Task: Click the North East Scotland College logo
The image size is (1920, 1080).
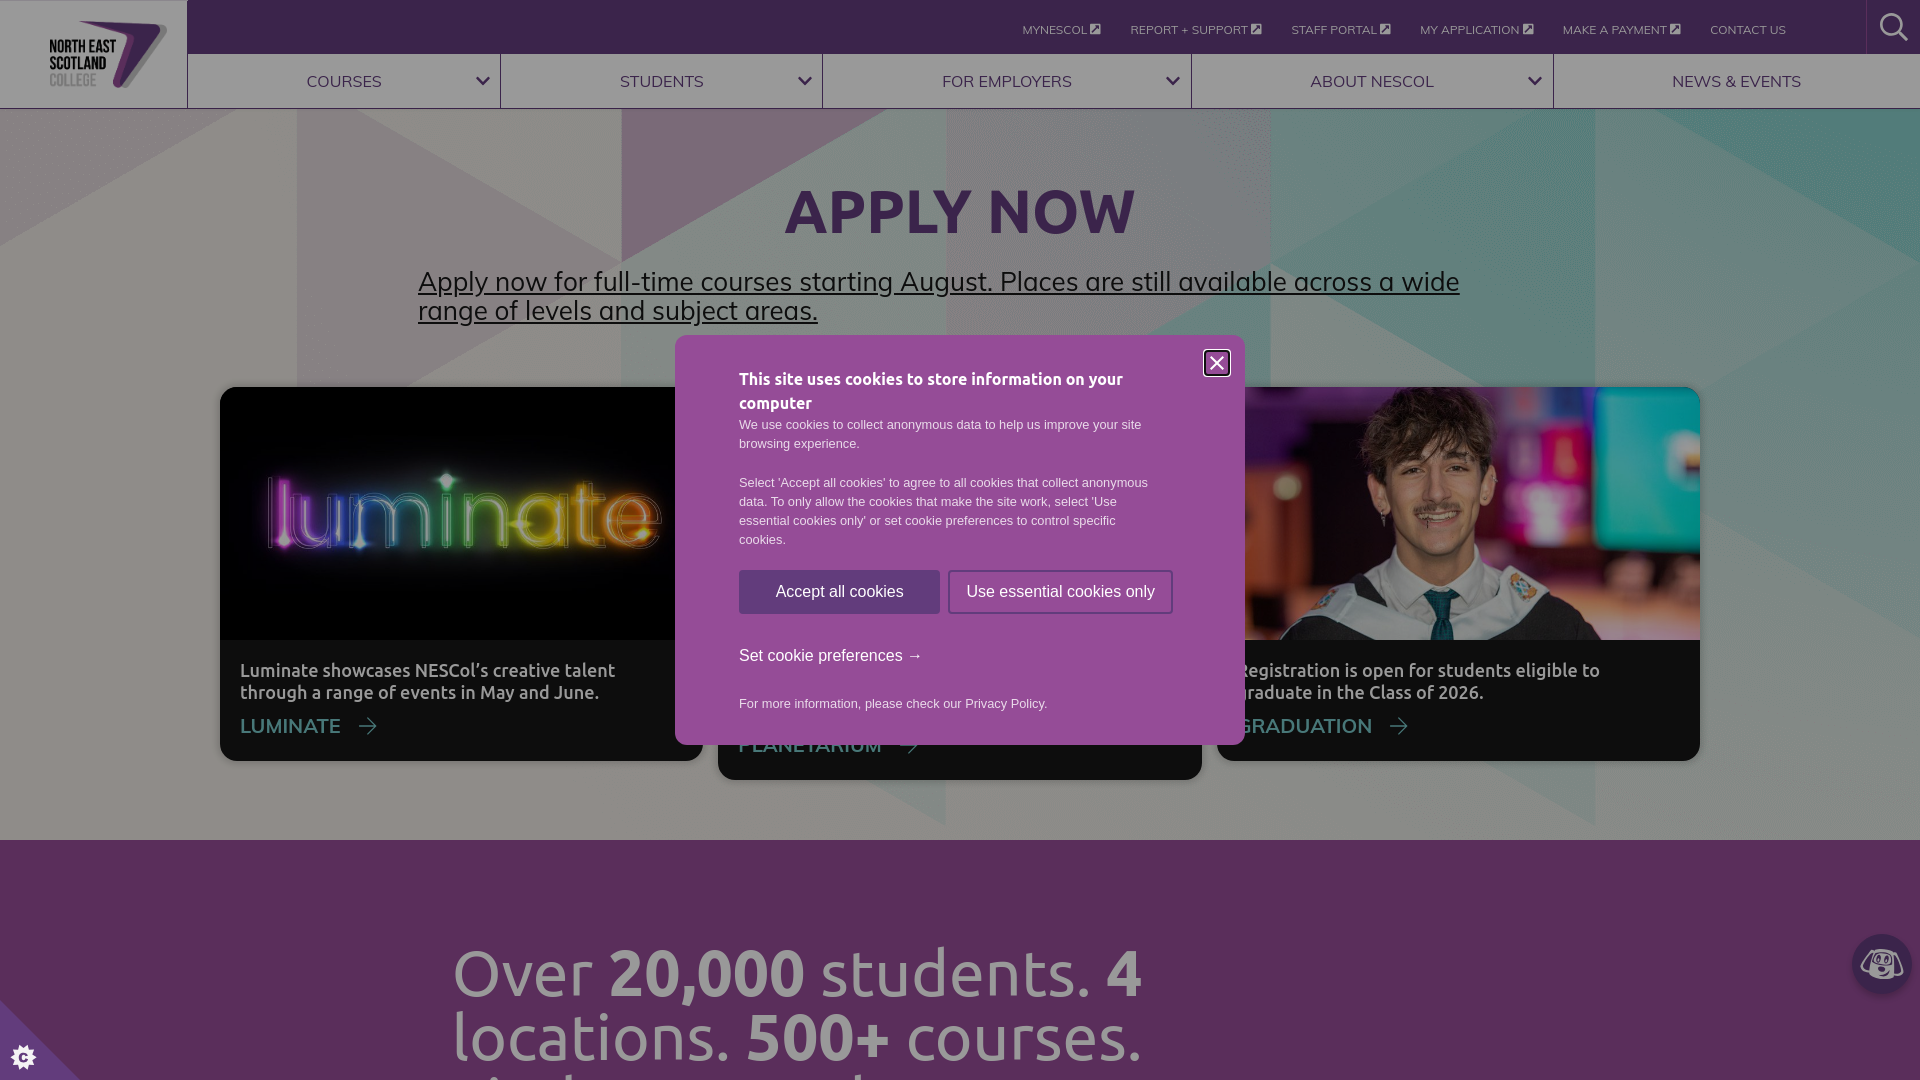Action: click(107, 55)
